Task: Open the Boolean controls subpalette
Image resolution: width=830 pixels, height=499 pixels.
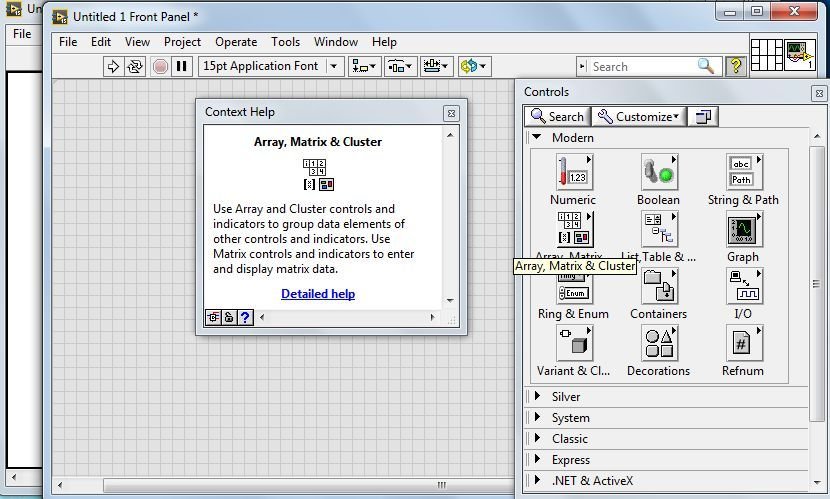Action: point(658,173)
